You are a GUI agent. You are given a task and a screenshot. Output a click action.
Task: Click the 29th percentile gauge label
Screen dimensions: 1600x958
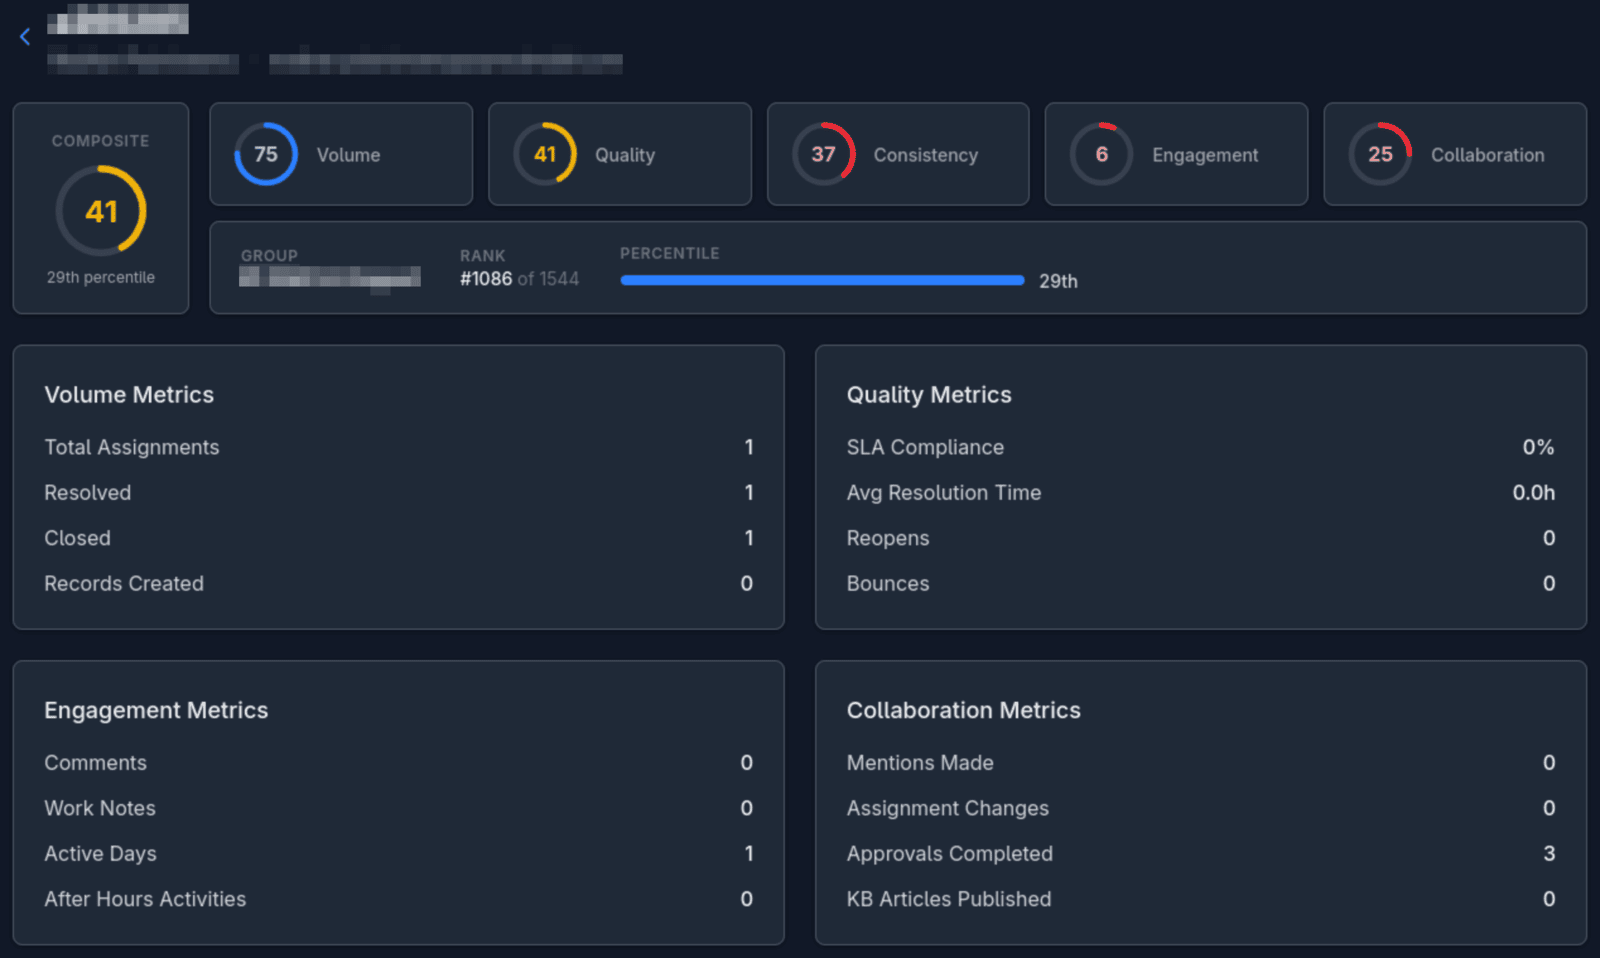(x=100, y=277)
